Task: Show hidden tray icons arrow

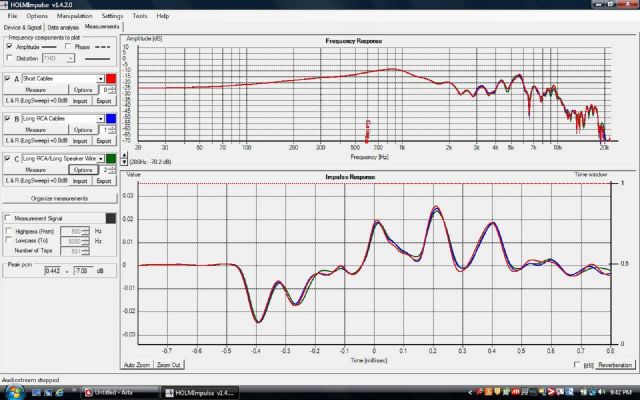Action: tap(470, 392)
